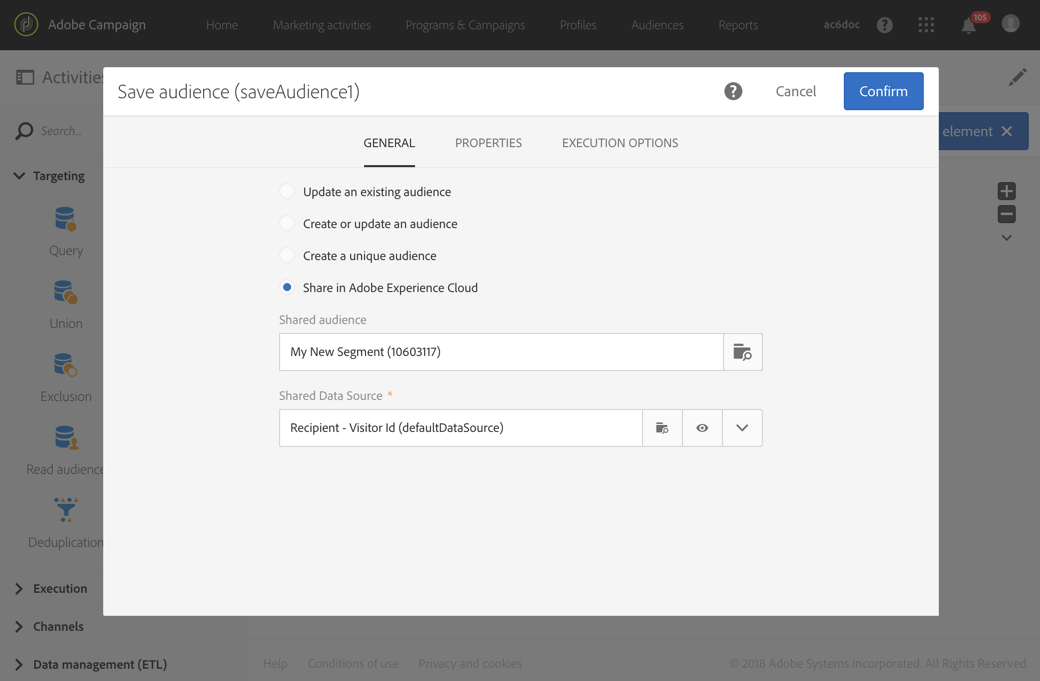1040x681 pixels.
Task: Open the apps grid switcher icon
Action: click(926, 25)
